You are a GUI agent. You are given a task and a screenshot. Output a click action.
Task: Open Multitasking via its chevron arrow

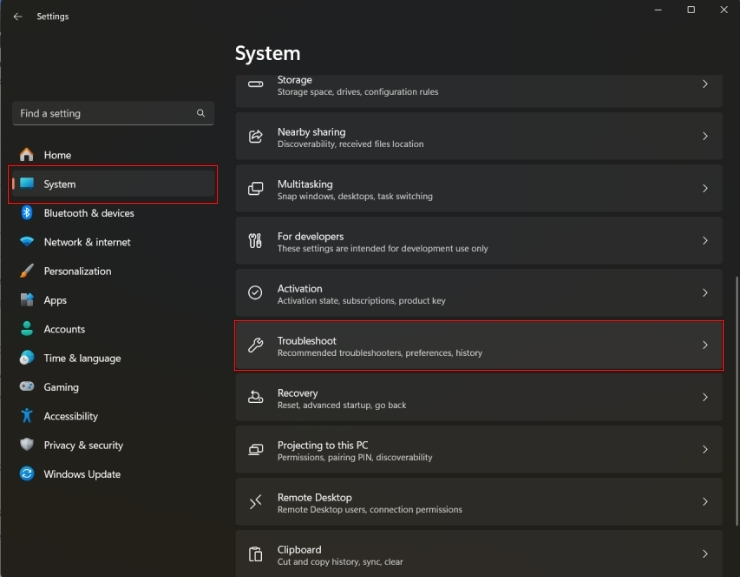(705, 189)
